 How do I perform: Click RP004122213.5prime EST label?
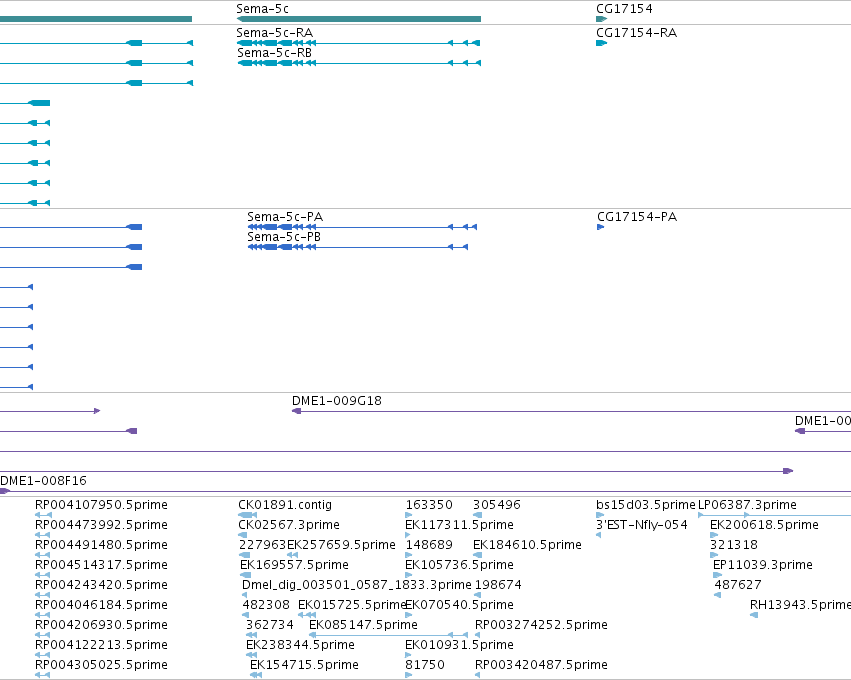(x=101, y=645)
